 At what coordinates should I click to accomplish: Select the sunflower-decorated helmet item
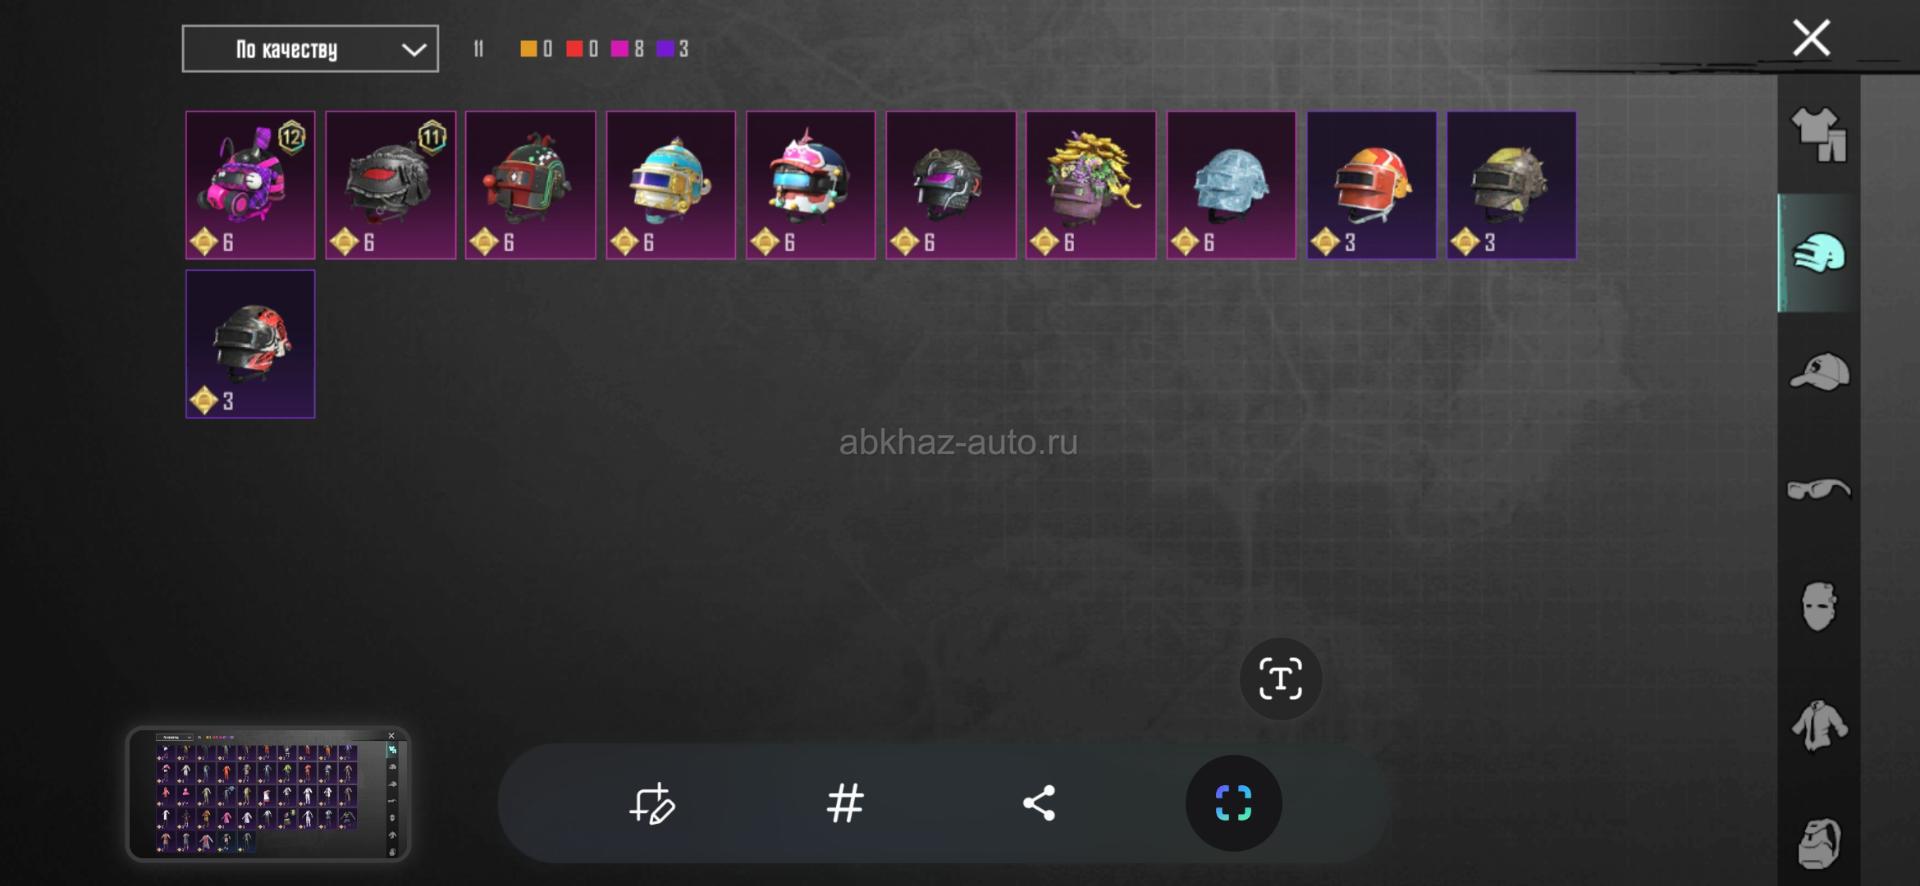pos(1091,185)
